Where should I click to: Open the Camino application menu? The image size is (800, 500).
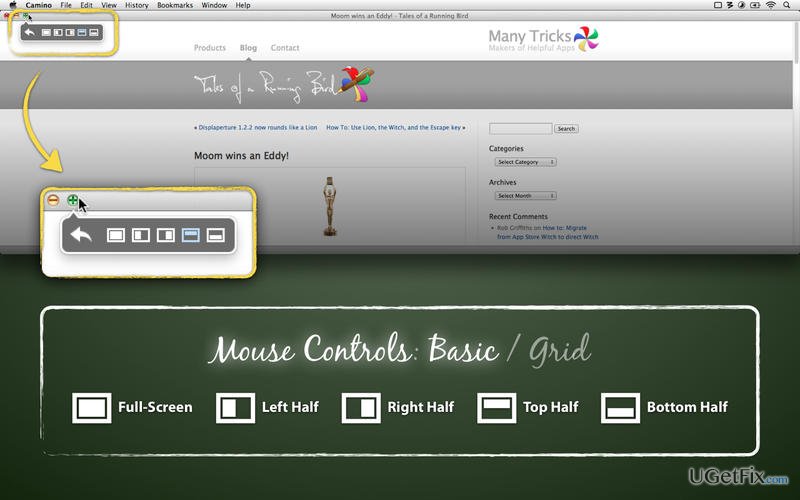[x=39, y=5]
